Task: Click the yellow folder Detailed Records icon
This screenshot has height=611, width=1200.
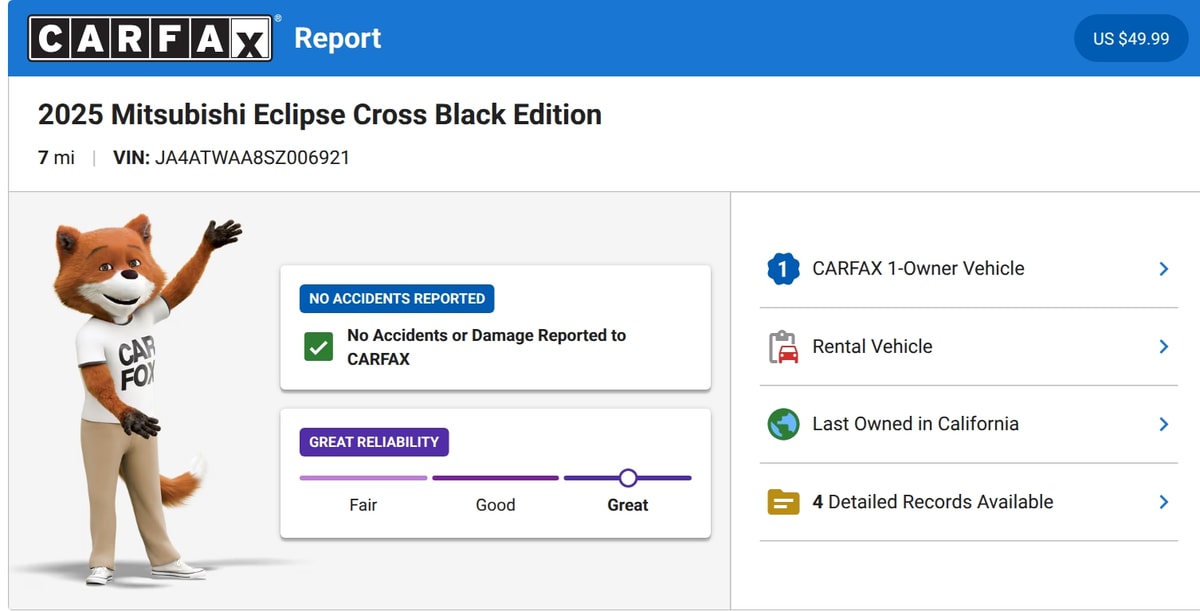Action: 783,502
